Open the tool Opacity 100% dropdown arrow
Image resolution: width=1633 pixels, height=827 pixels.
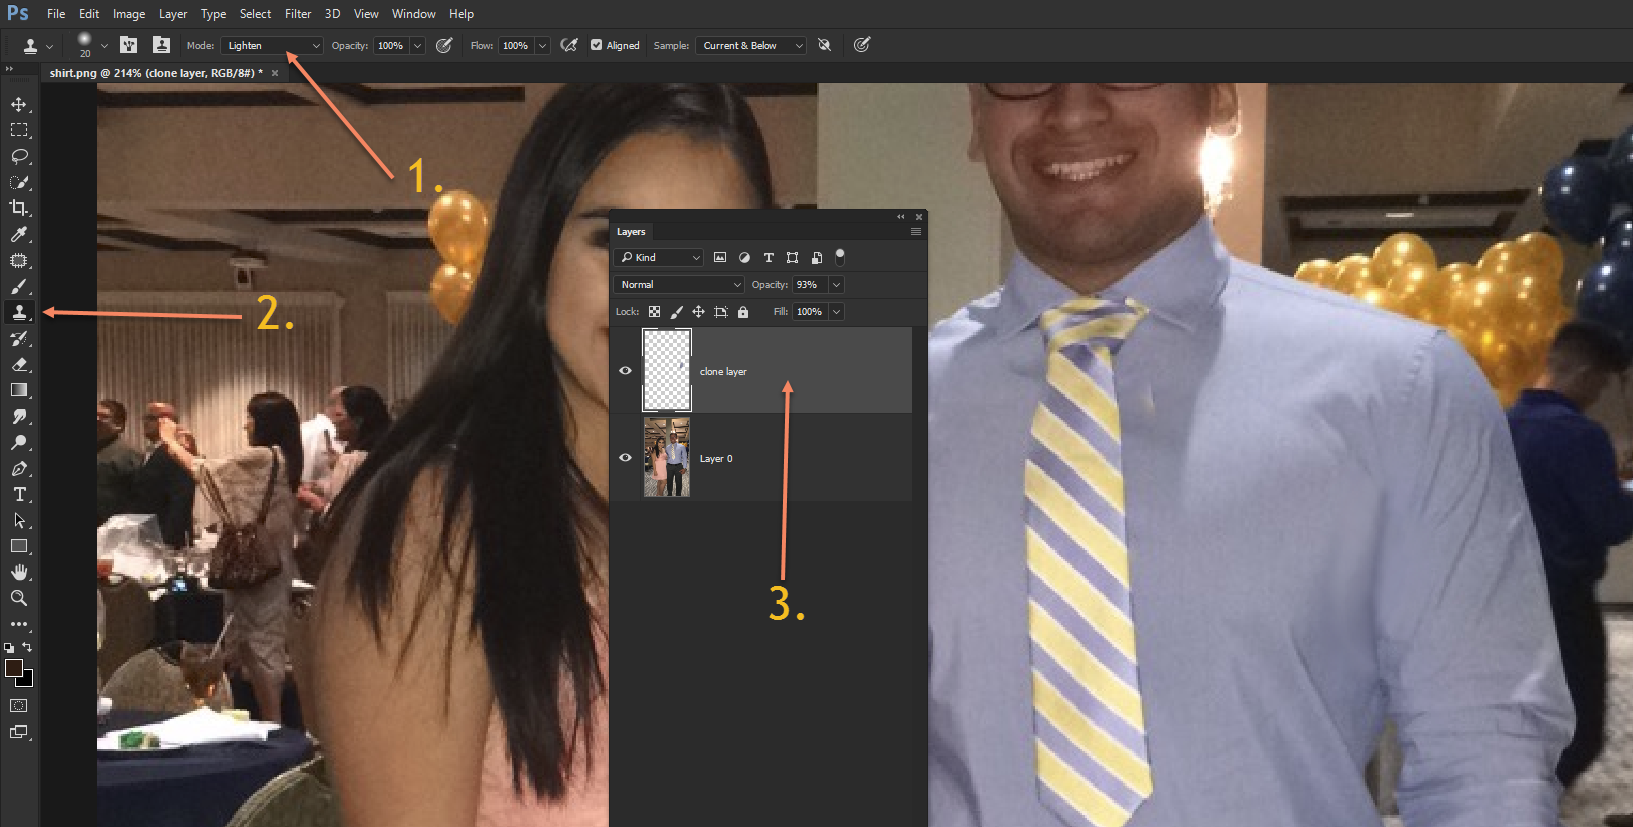pos(417,45)
